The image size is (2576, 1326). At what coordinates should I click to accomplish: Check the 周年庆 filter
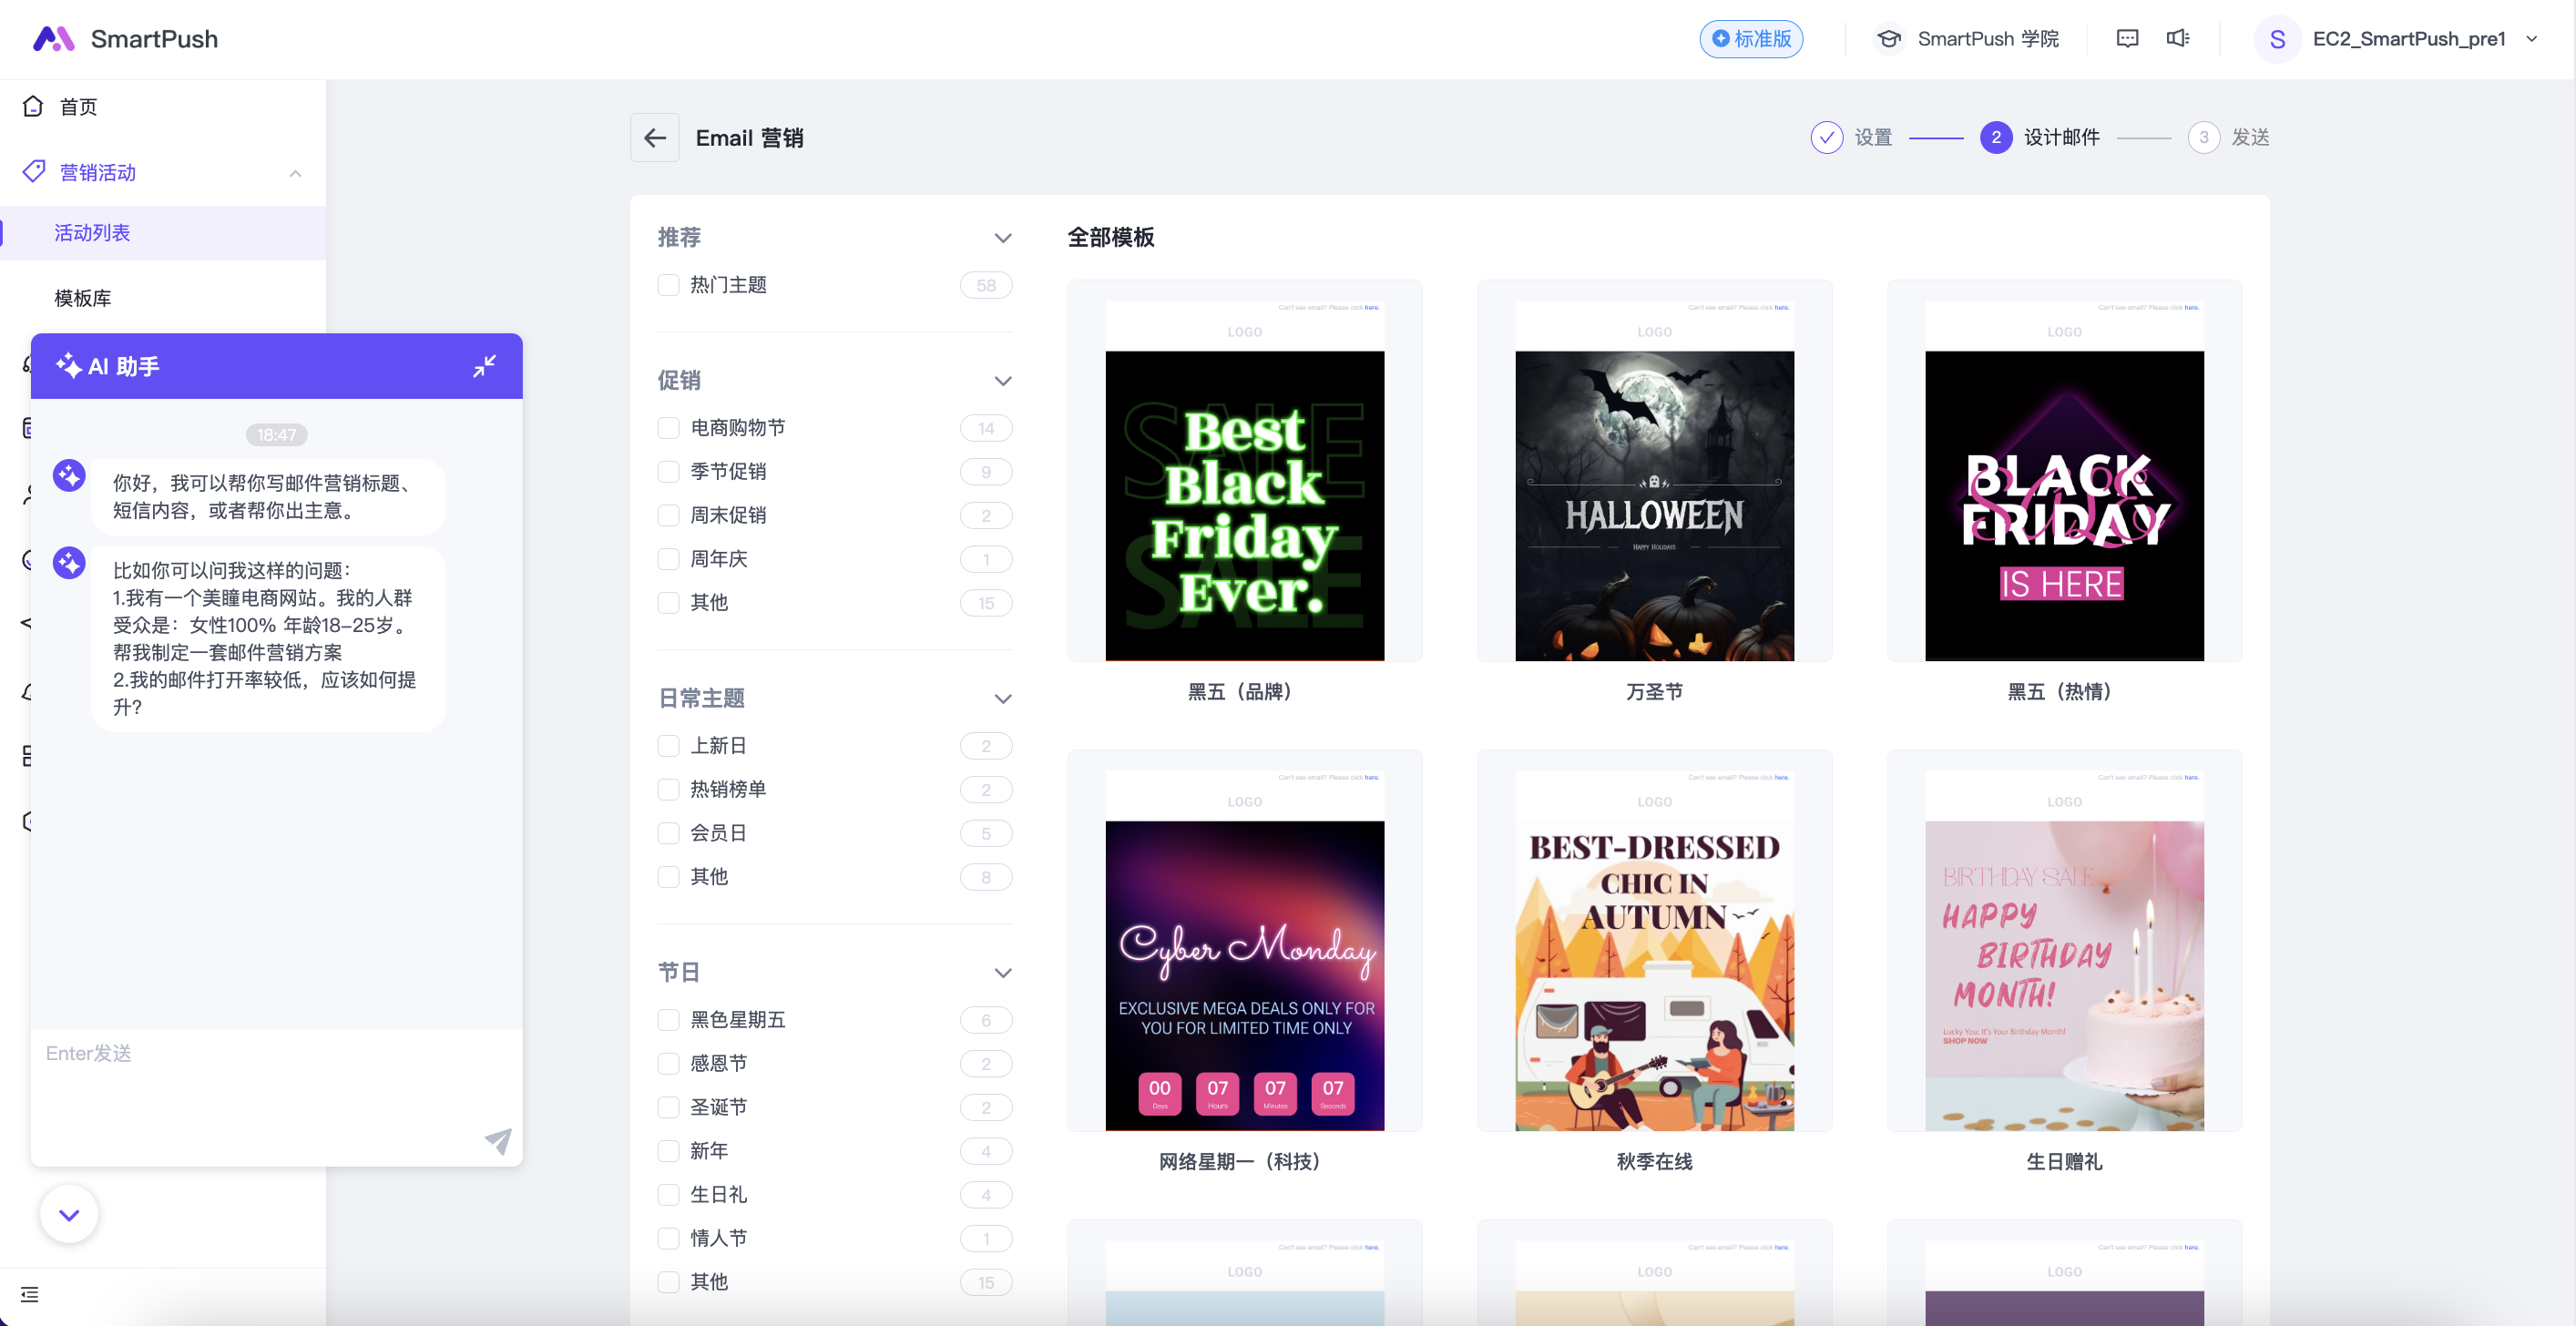668,559
